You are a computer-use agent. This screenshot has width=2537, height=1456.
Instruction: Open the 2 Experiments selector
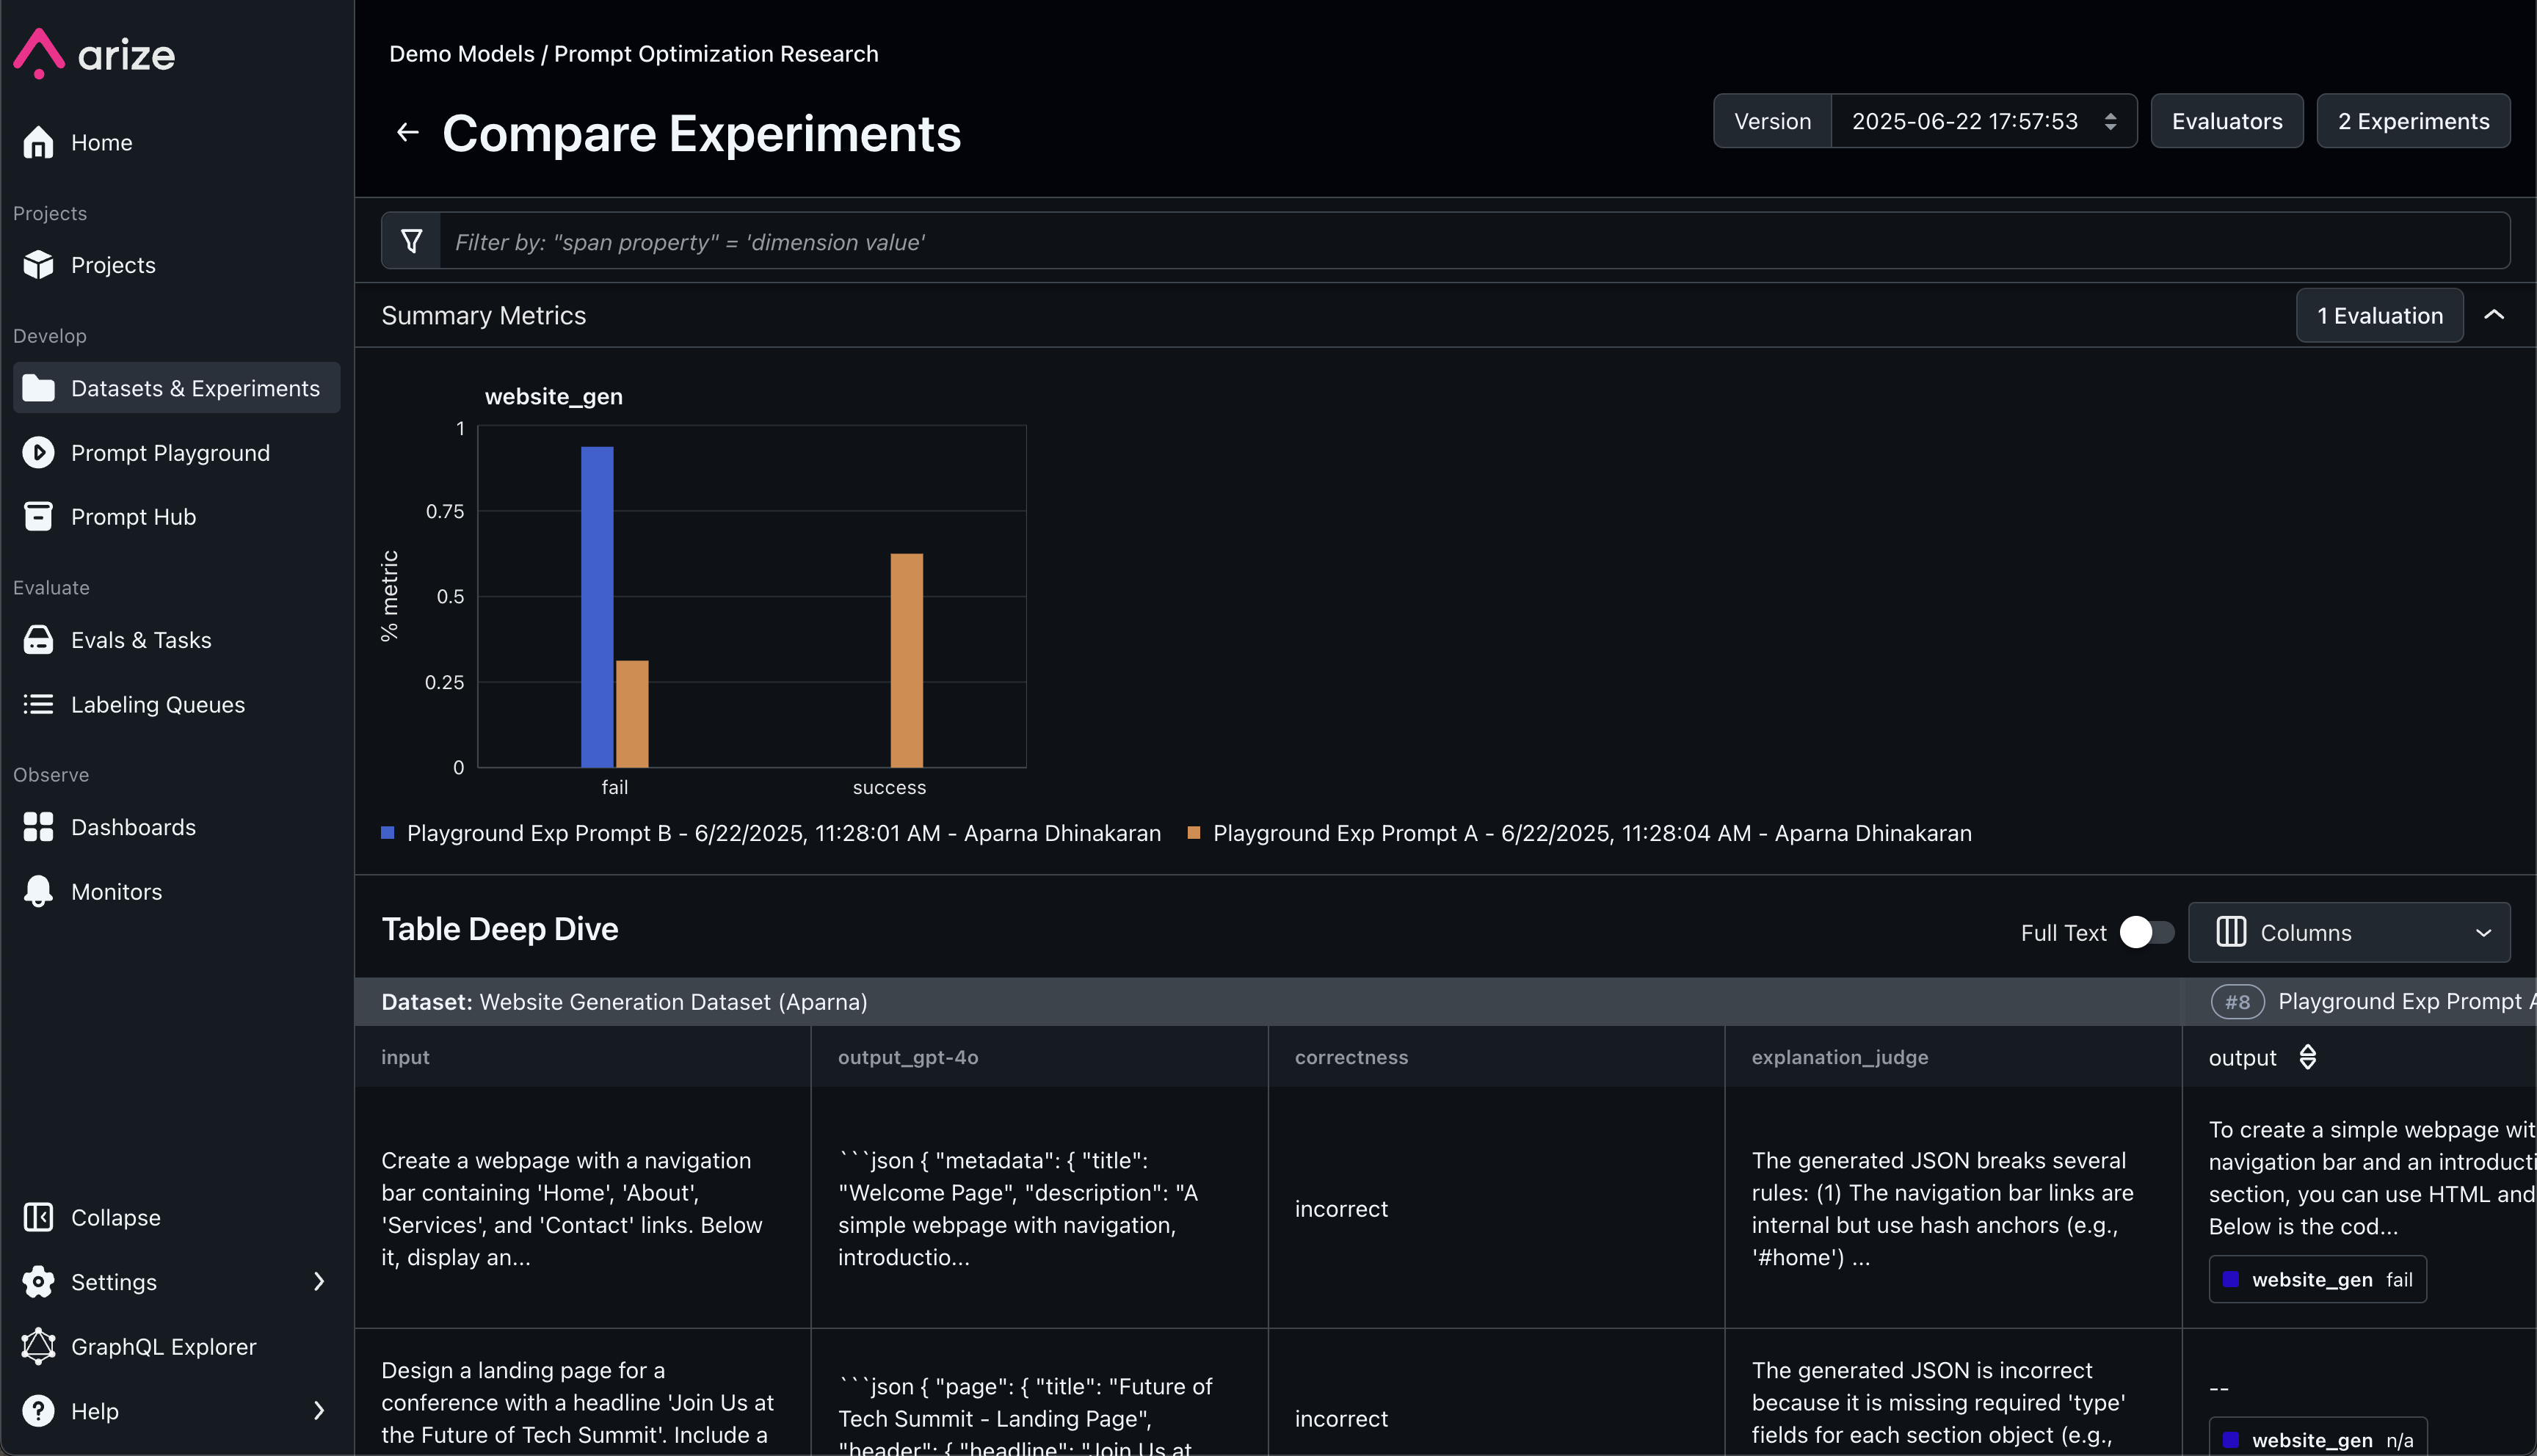click(2413, 121)
